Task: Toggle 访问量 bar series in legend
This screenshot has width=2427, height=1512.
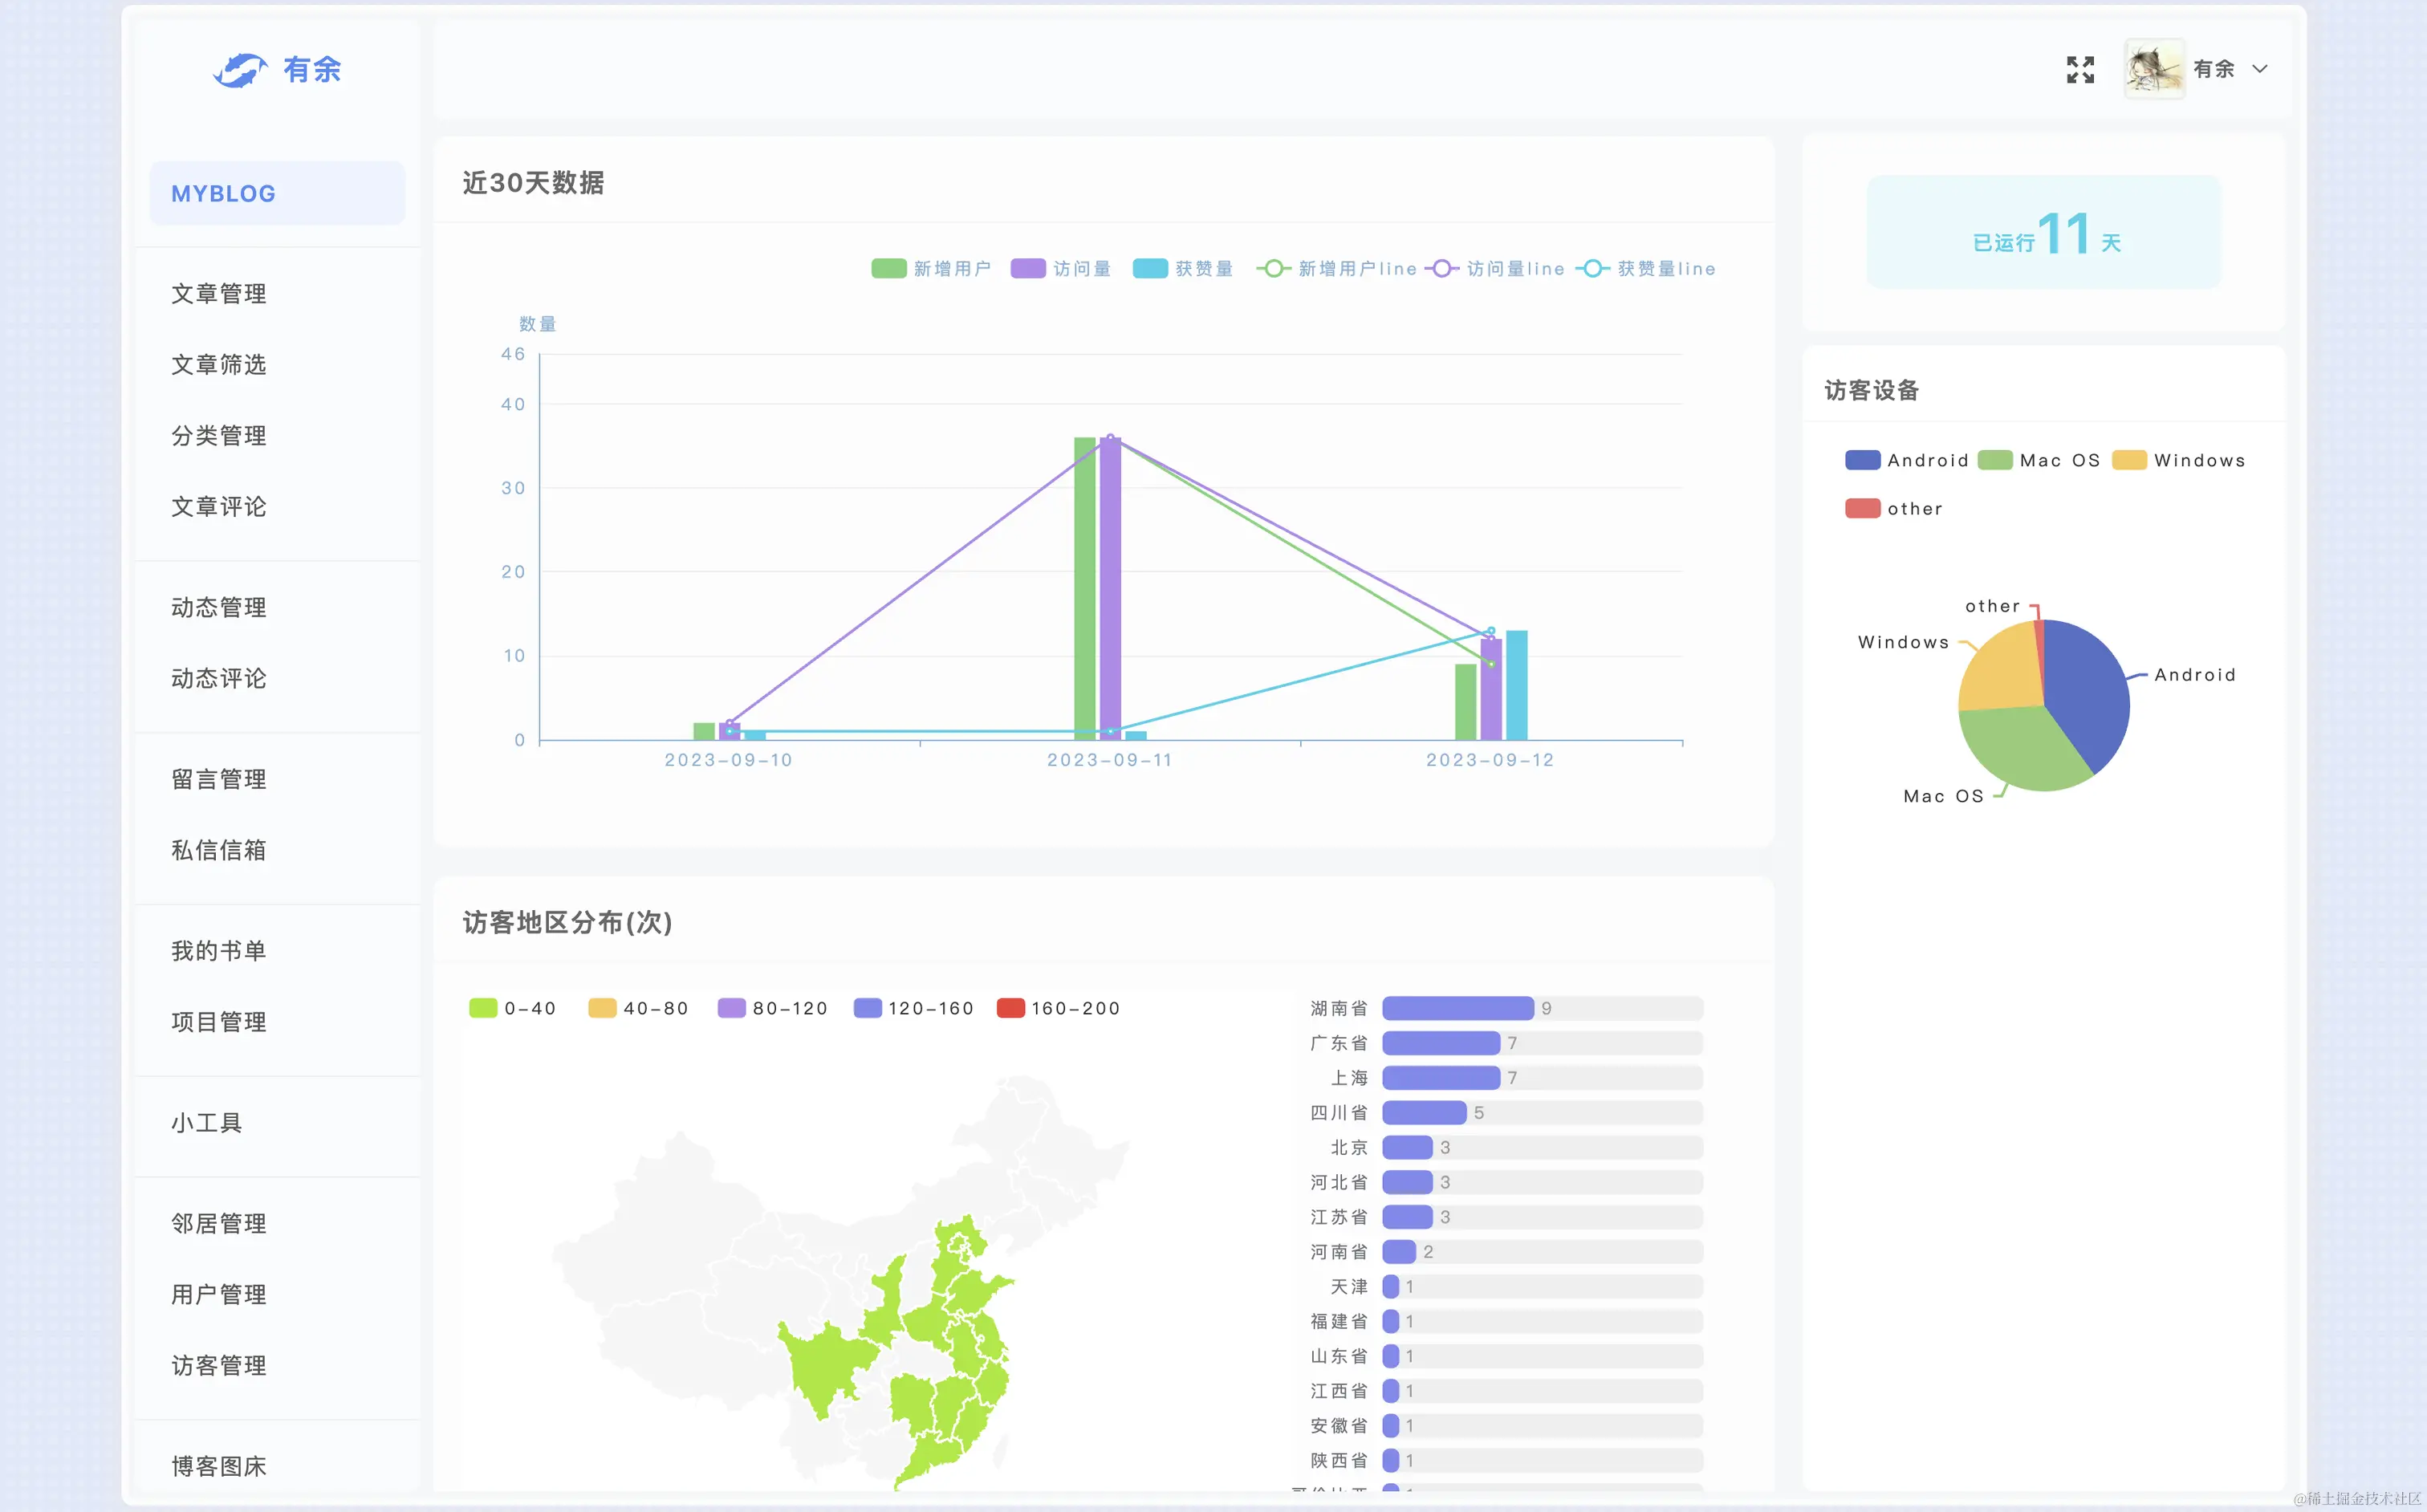Action: point(1027,268)
